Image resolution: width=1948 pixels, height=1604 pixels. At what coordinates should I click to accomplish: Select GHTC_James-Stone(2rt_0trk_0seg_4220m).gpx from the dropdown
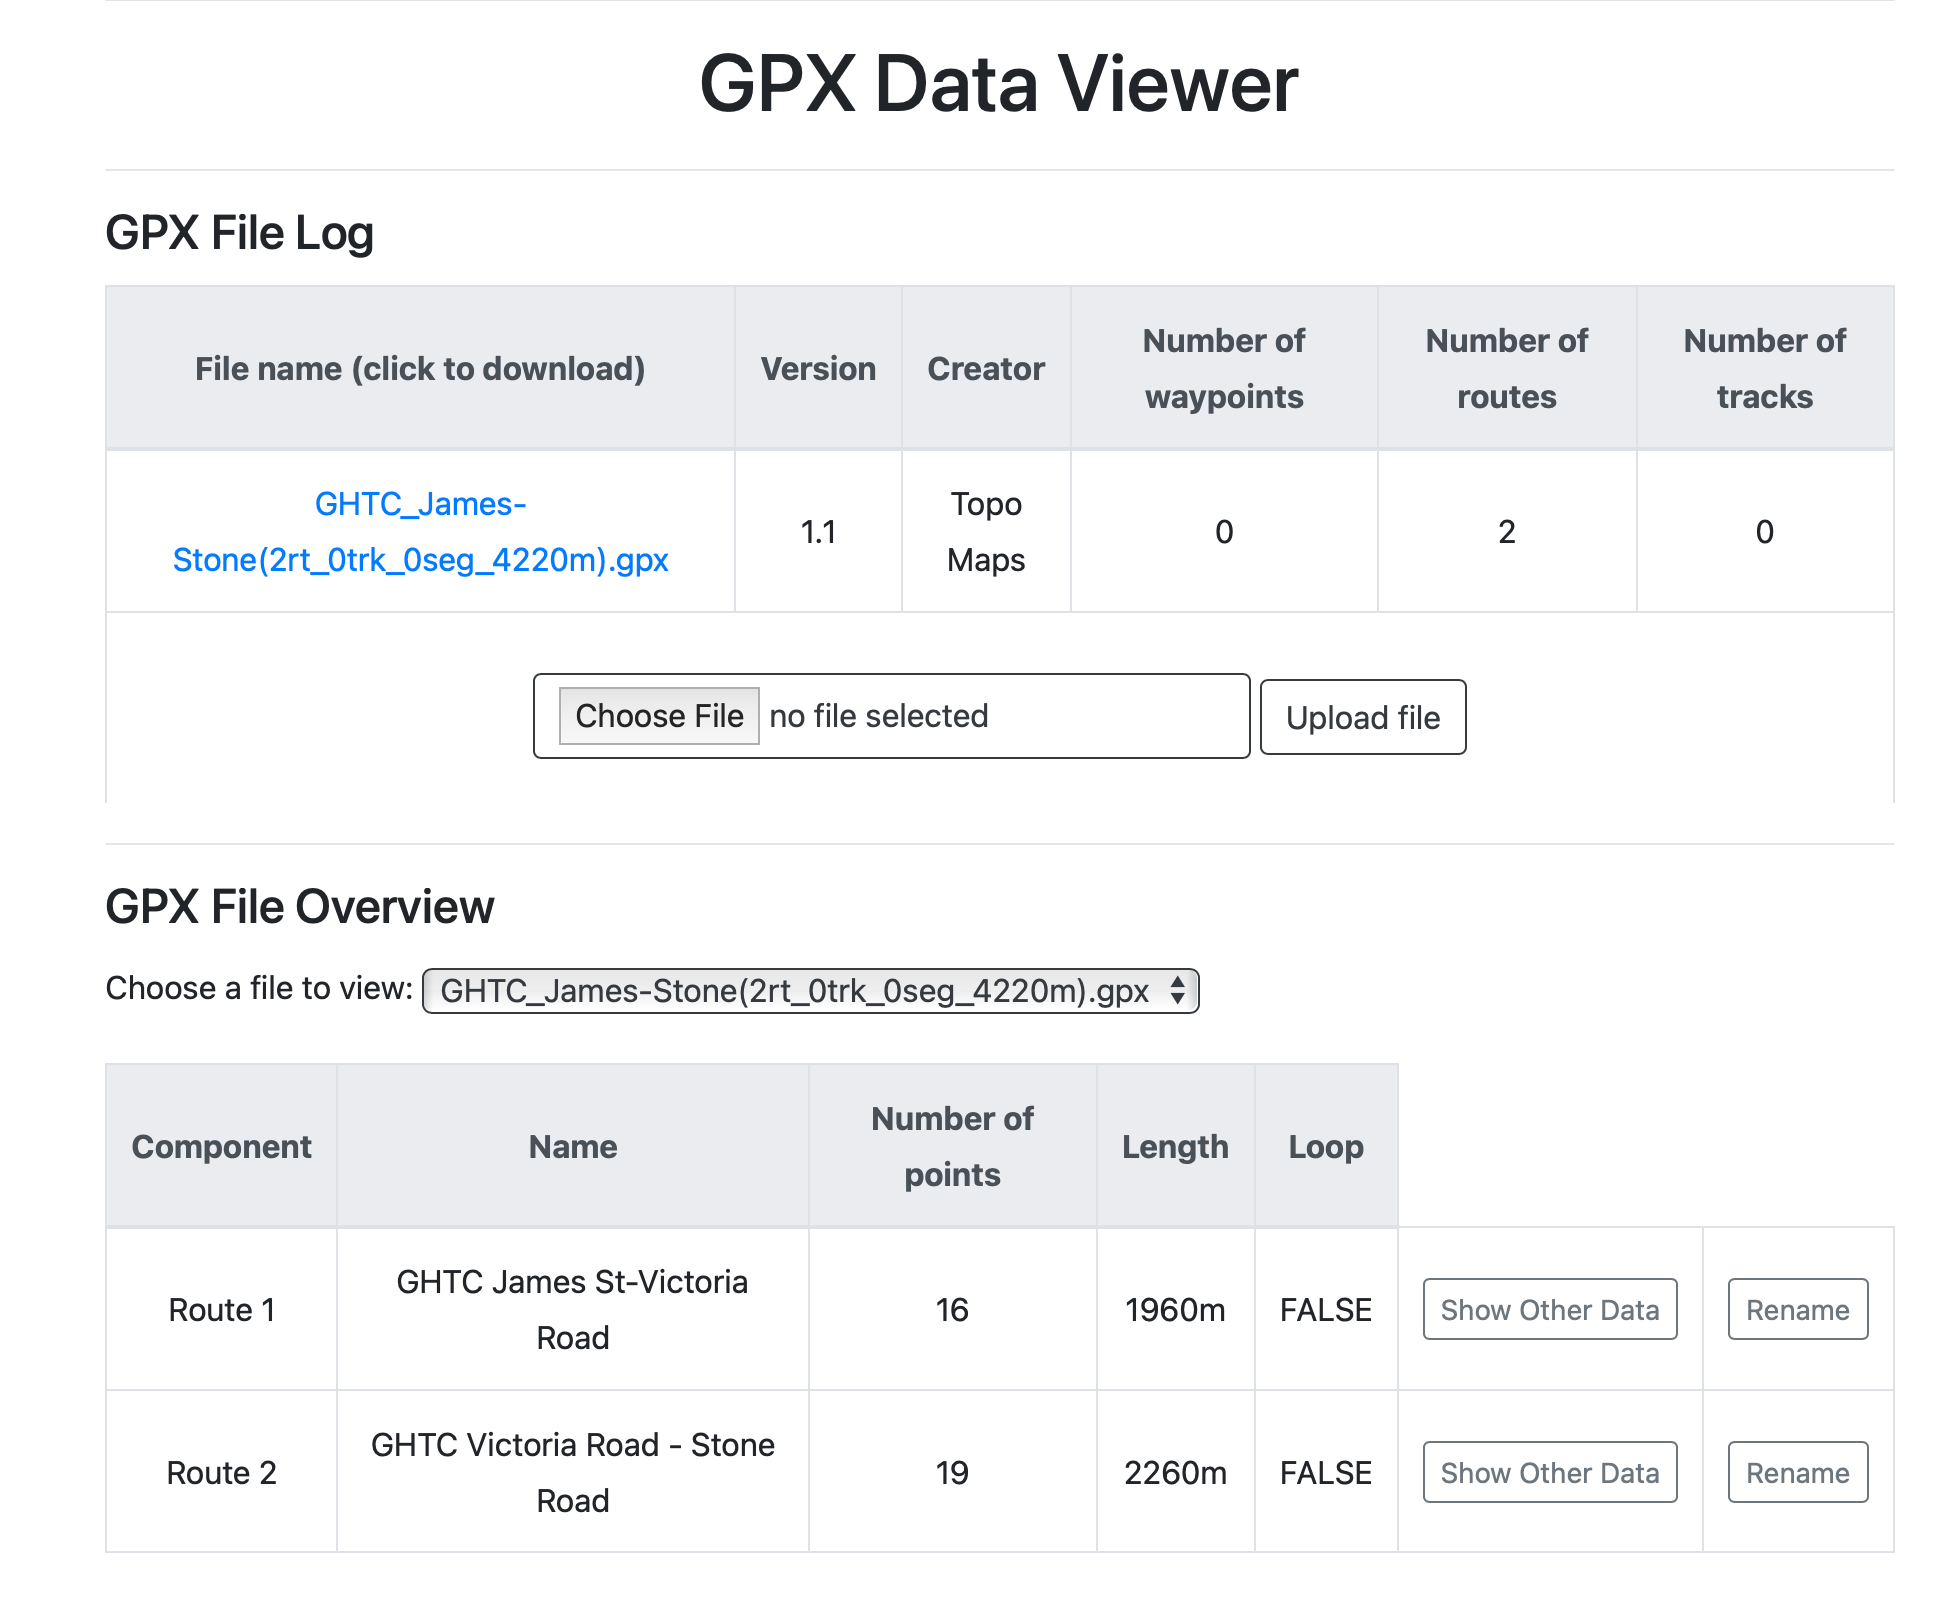pyautogui.click(x=810, y=991)
